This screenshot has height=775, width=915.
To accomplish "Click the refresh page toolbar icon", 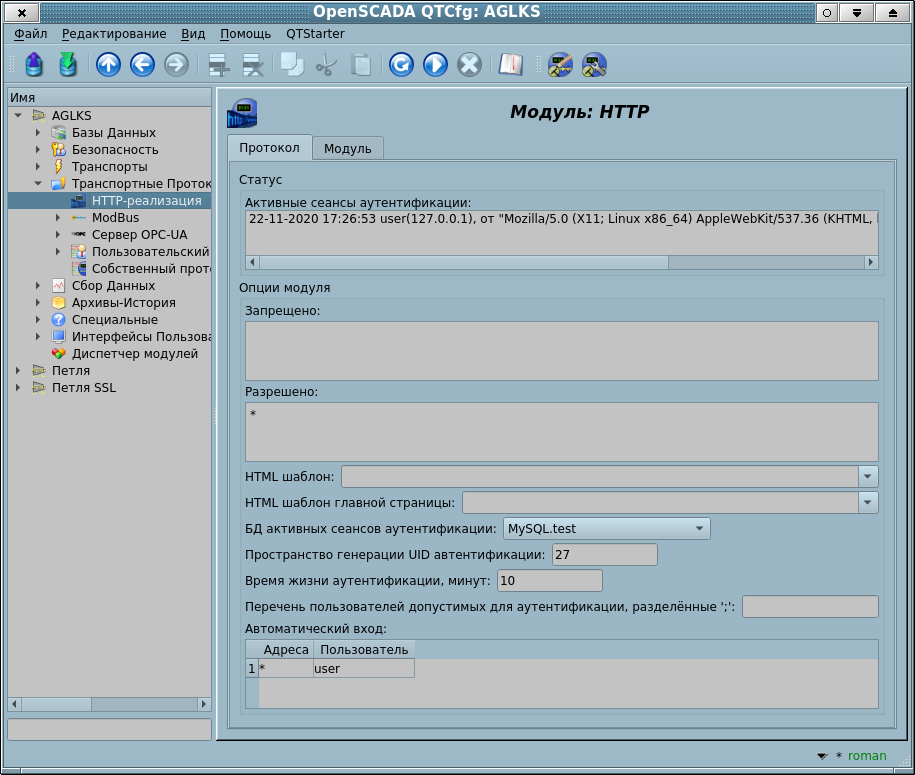I will click(401, 65).
